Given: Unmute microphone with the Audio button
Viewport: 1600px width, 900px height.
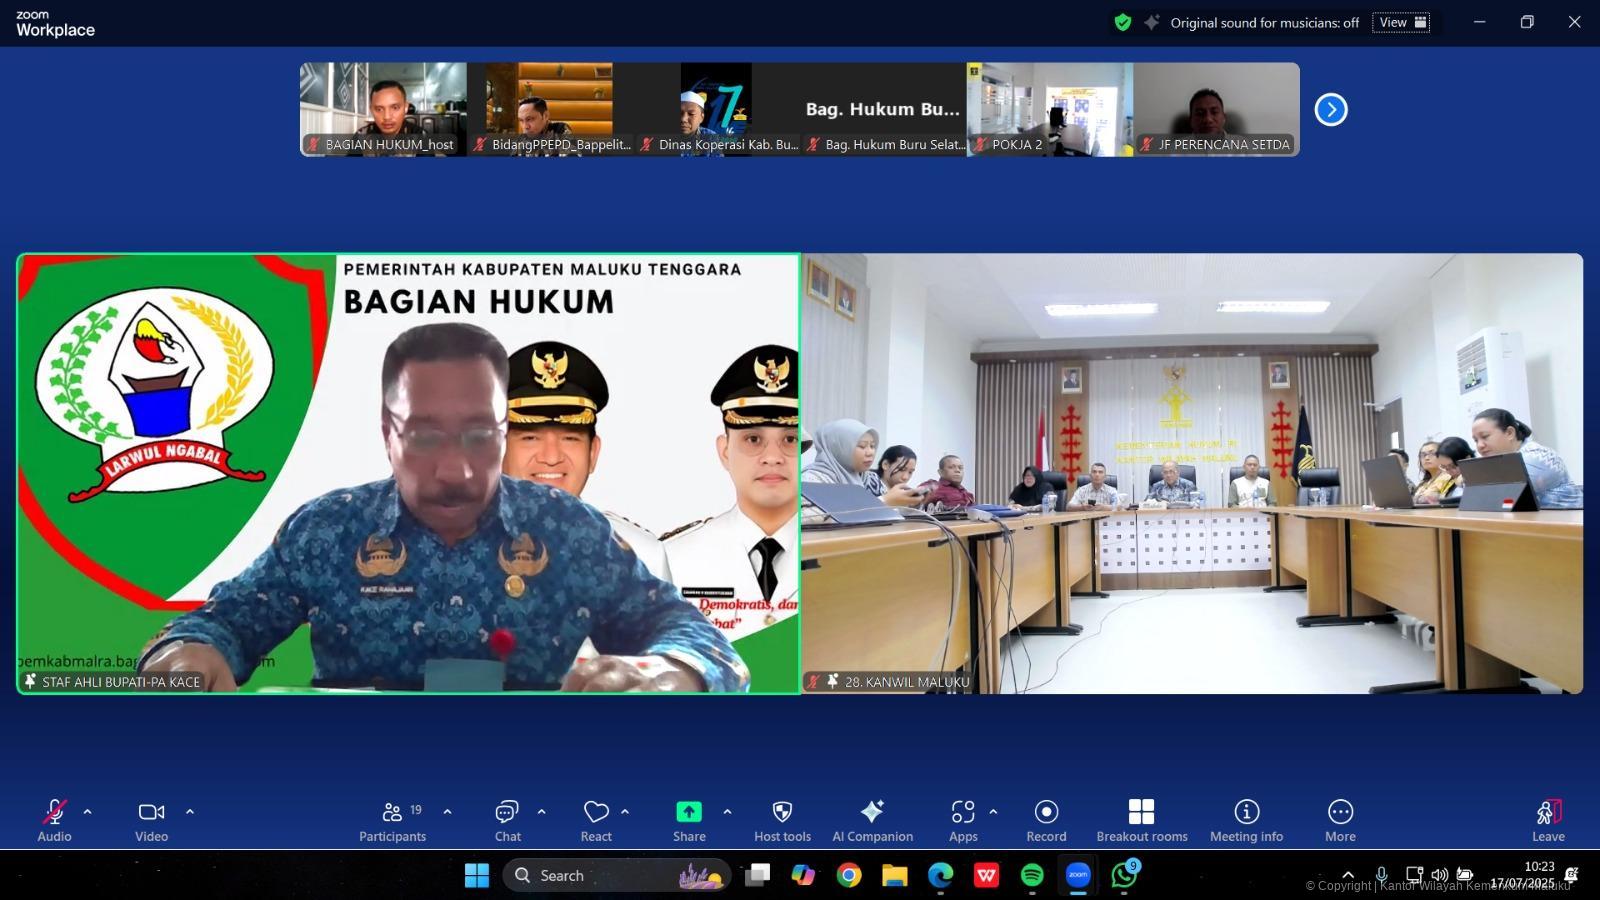Looking at the screenshot, I should point(54,820).
